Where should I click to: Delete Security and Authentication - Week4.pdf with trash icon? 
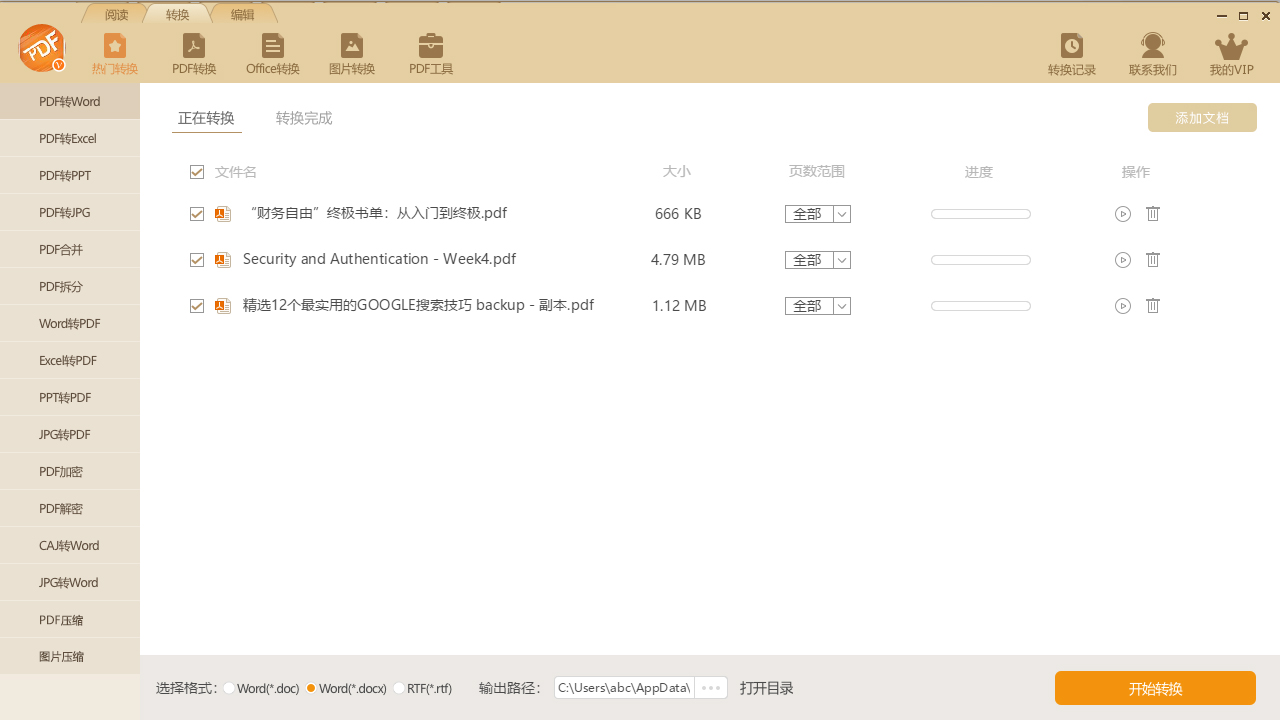pos(1153,260)
